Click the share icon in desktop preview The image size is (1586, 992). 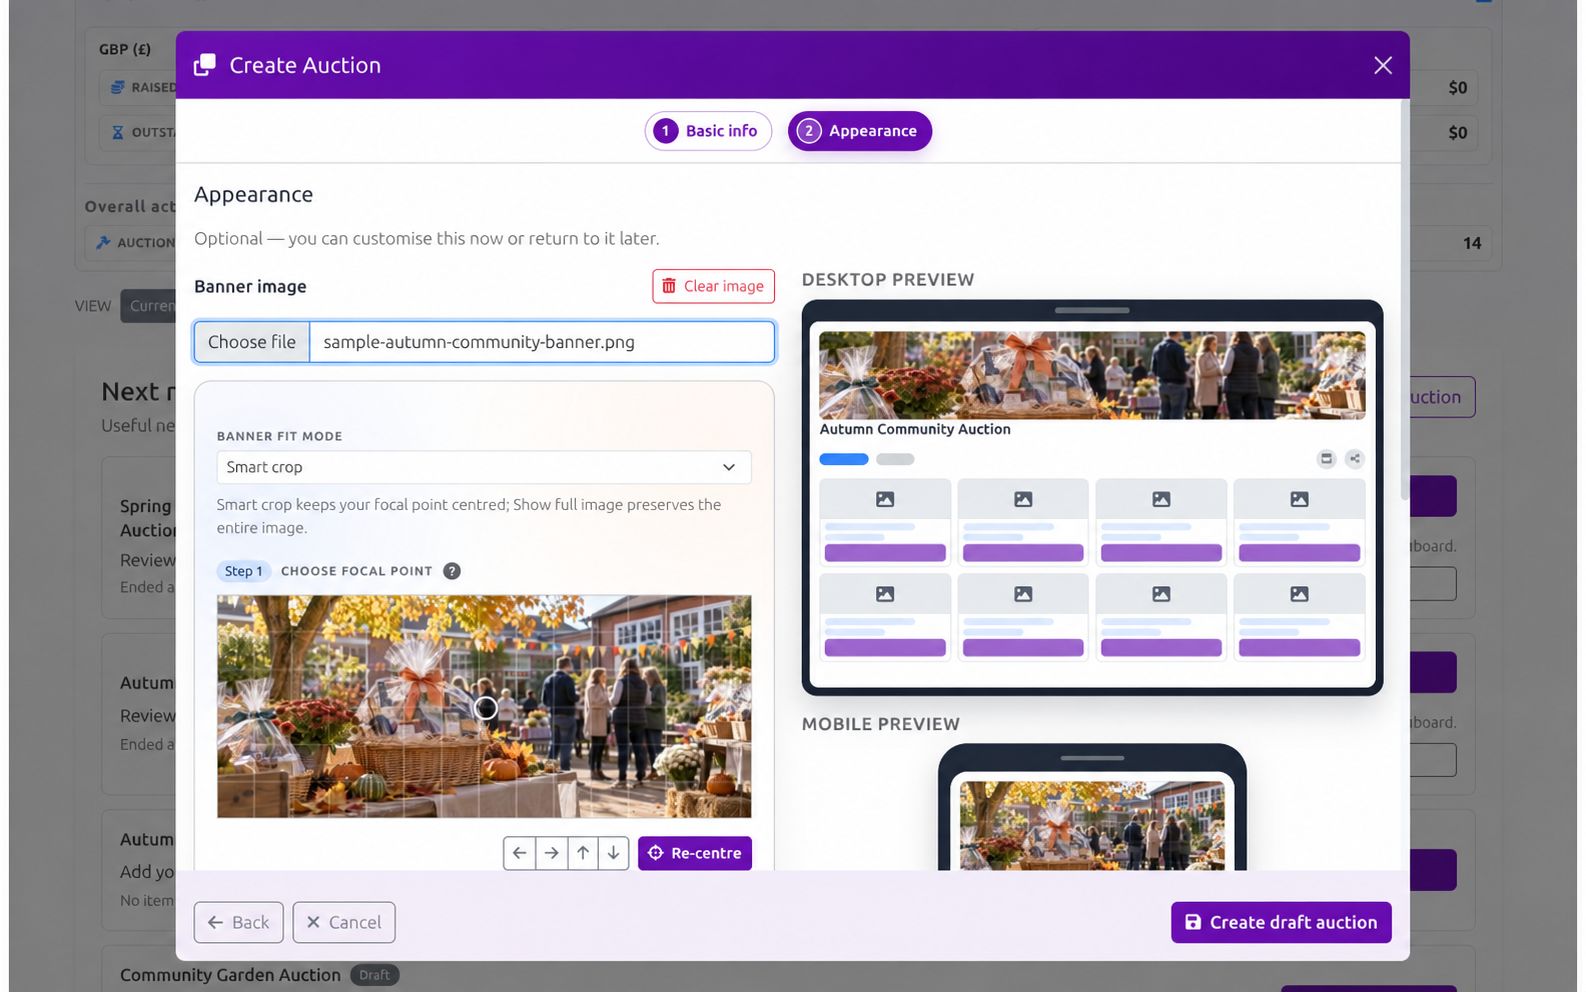[1354, 459]
